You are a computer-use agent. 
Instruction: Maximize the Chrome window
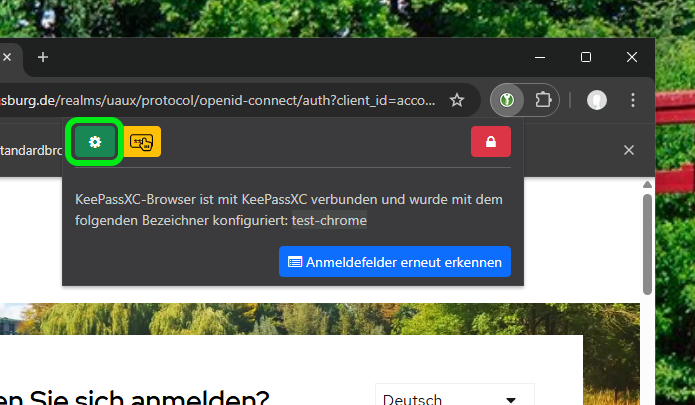click(586, 57)
